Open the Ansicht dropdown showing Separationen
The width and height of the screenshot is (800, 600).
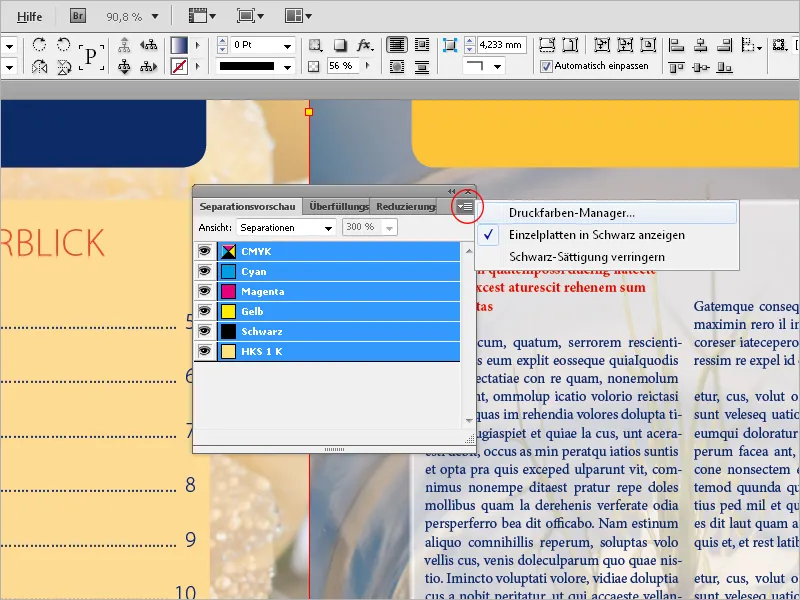(x=285, y=227)
